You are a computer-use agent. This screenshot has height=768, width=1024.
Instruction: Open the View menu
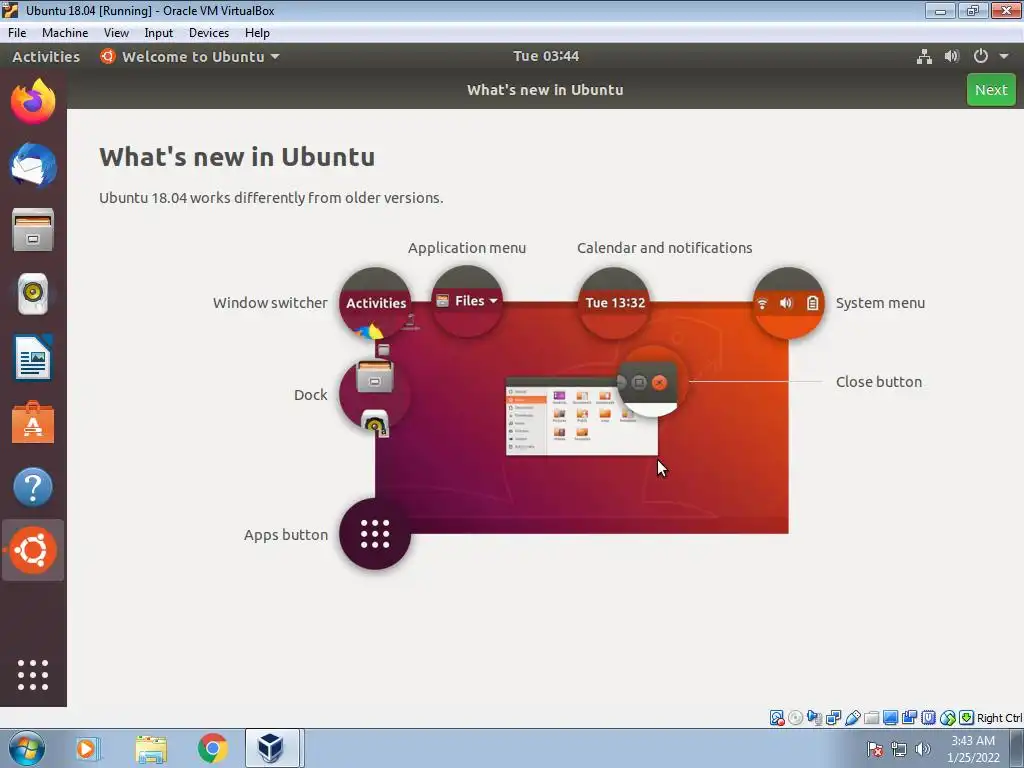pyautogui.click(x=116, y=33)
